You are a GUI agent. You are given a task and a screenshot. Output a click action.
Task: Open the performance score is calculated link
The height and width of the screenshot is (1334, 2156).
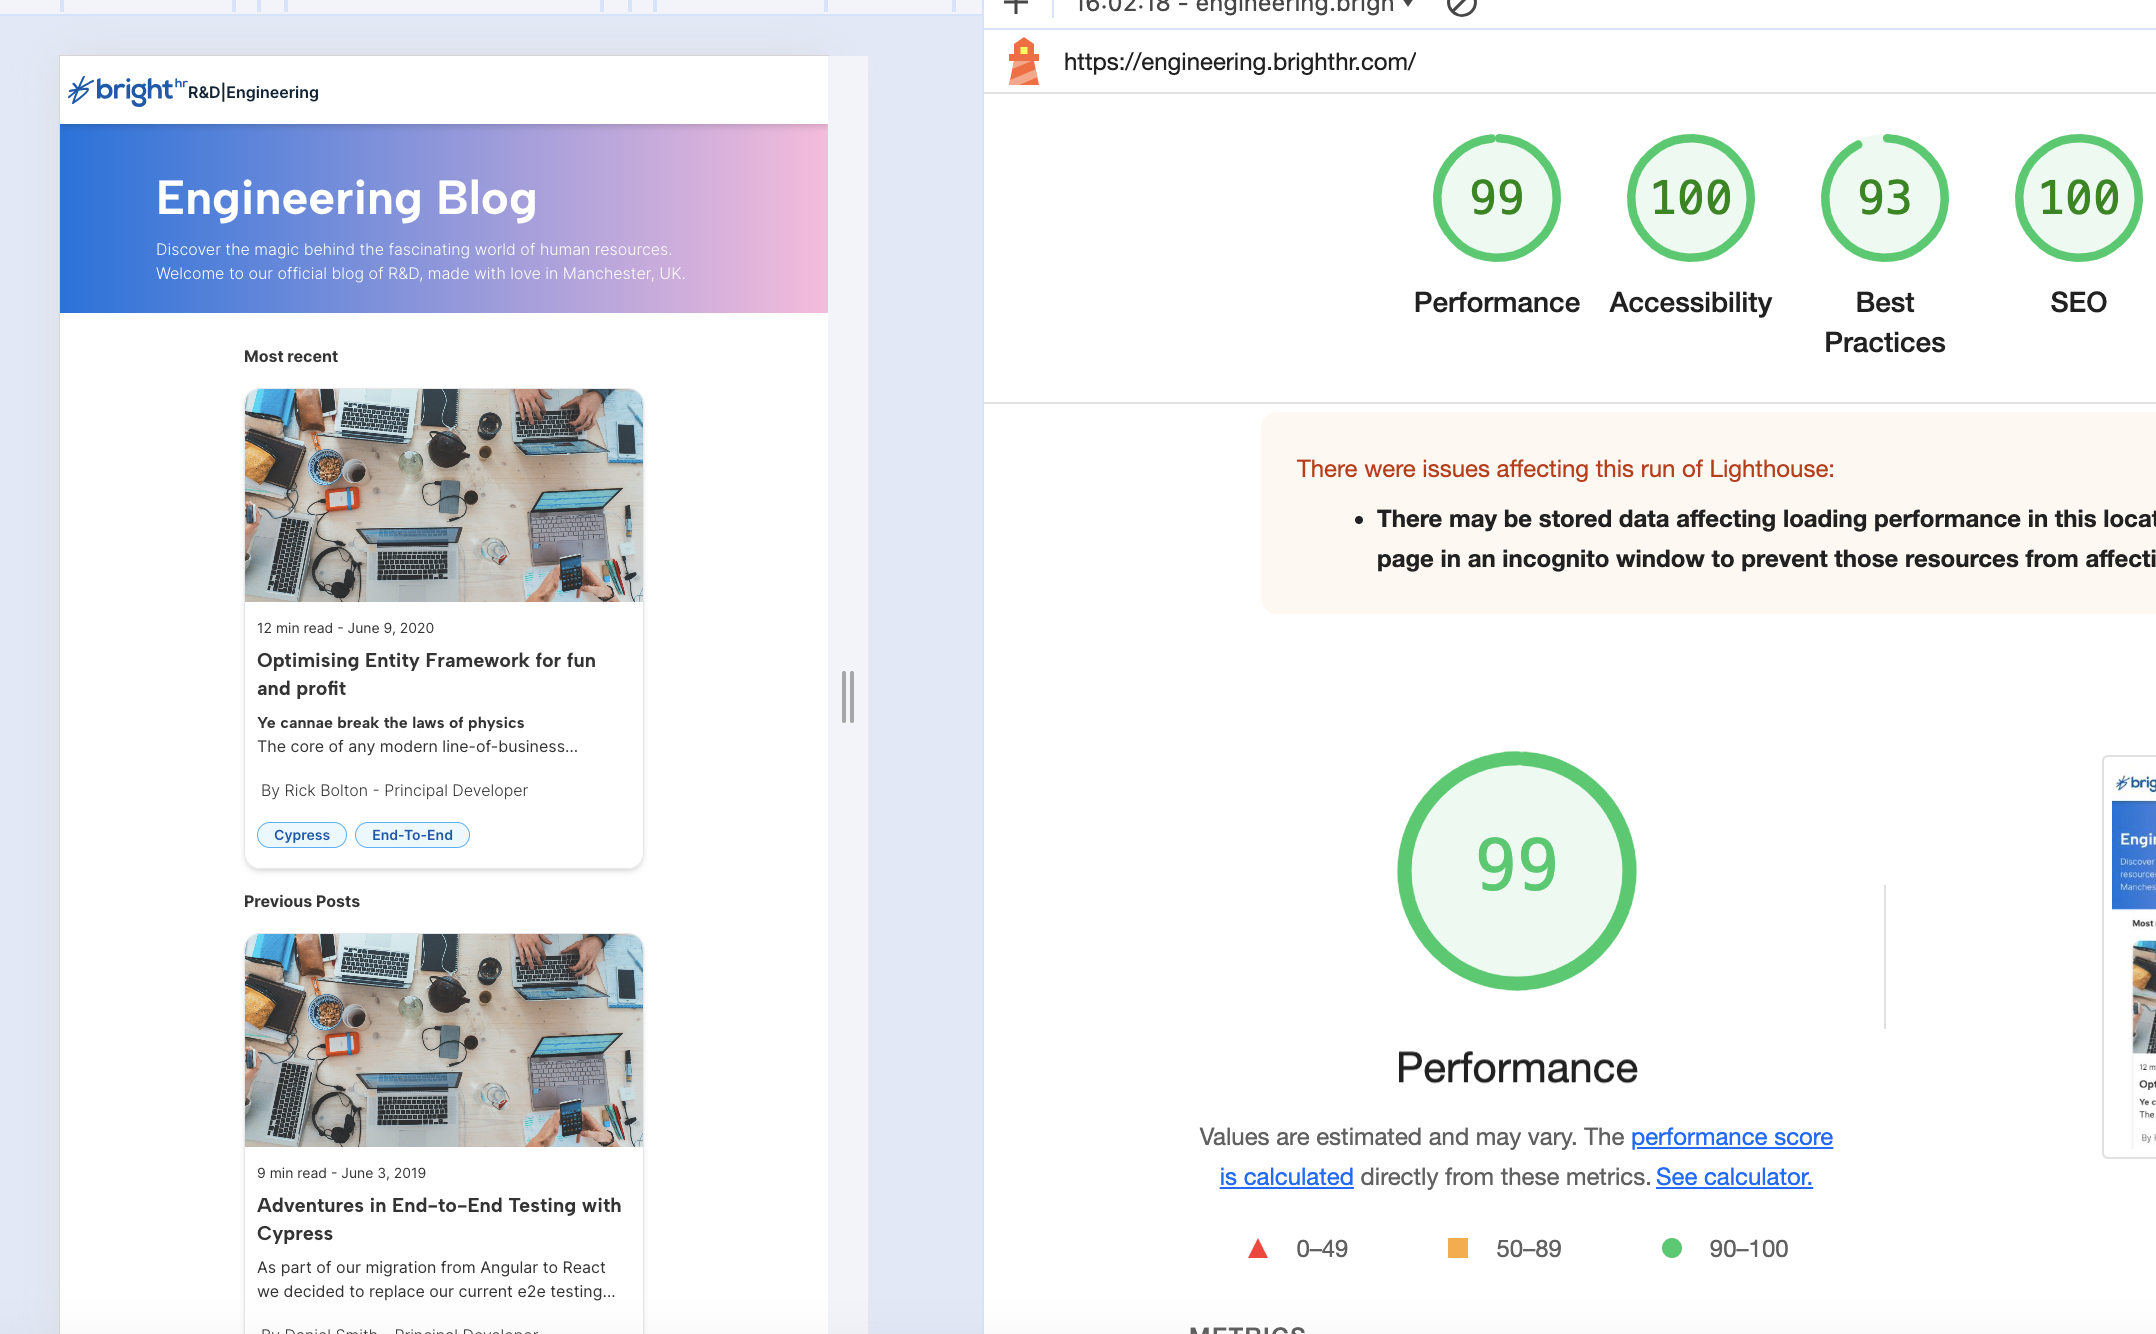(1731, 1137)
